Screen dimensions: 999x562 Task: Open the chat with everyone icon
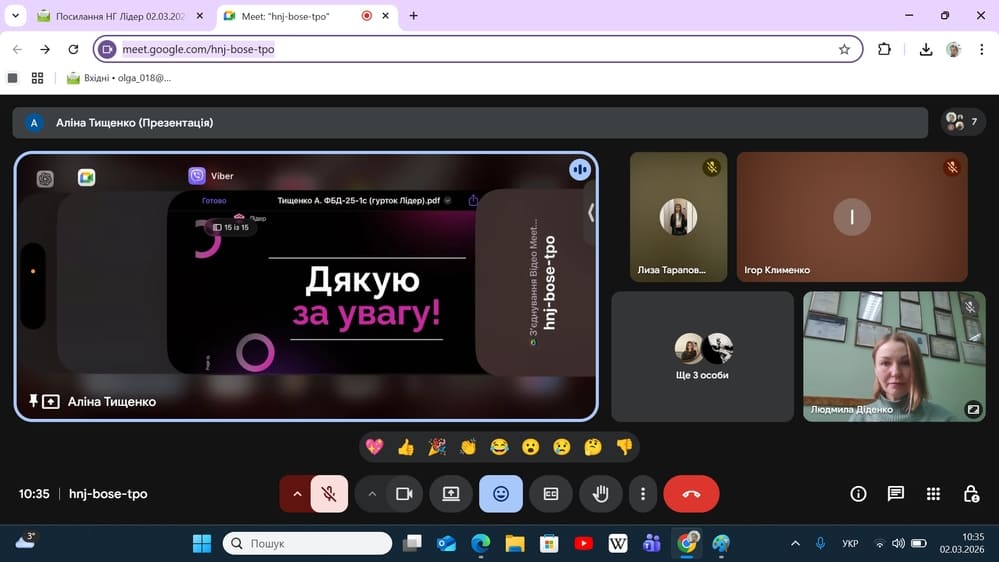point(896,494)
